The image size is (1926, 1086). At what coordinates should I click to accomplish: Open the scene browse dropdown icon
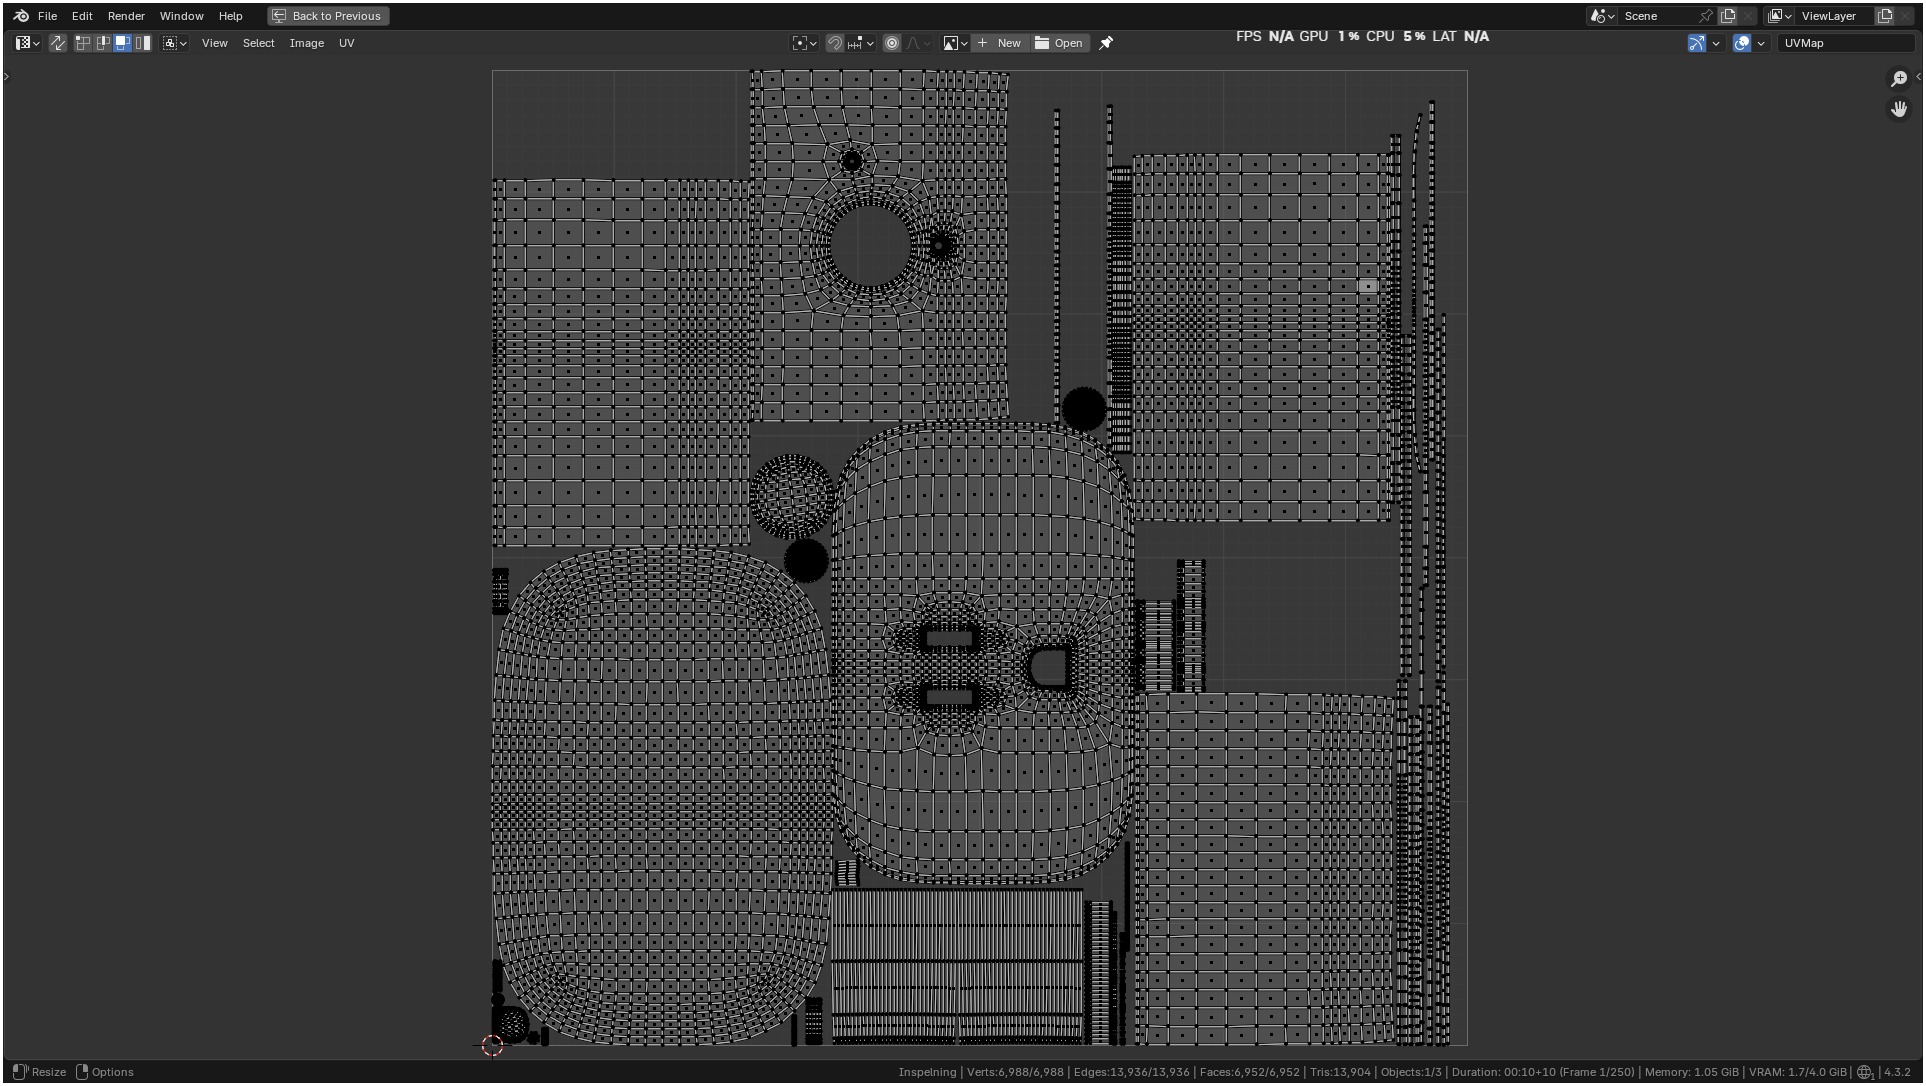[x=1603, y=16]
